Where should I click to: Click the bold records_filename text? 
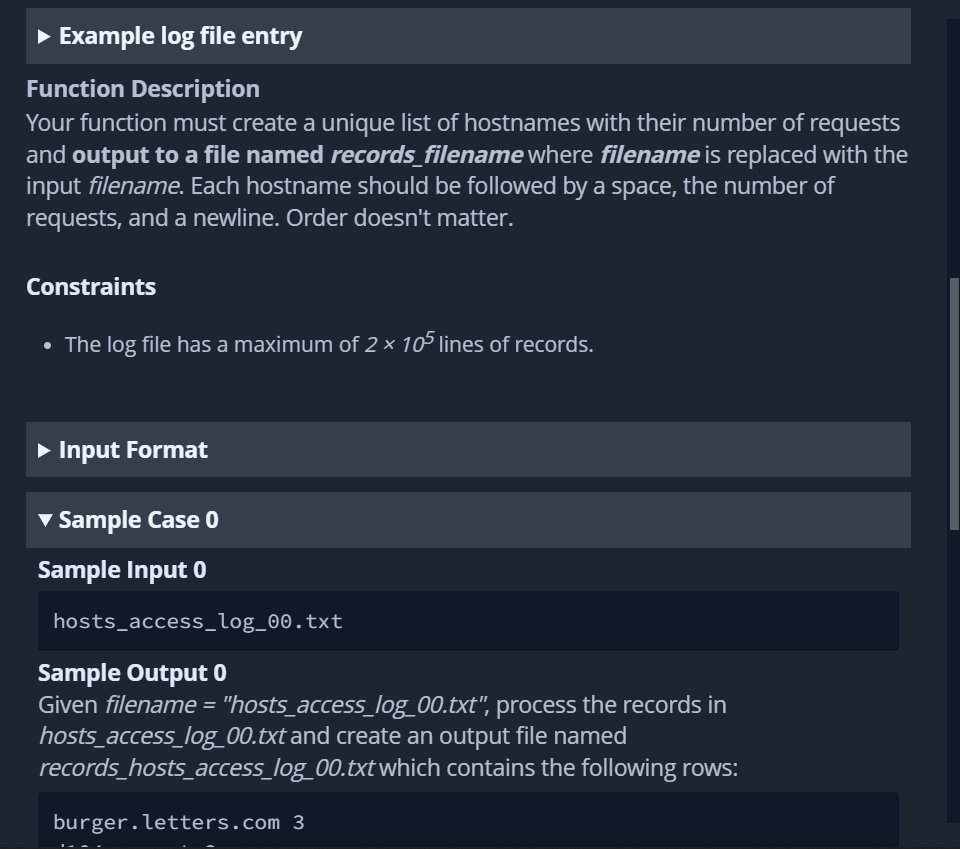(x=426, y=155)
